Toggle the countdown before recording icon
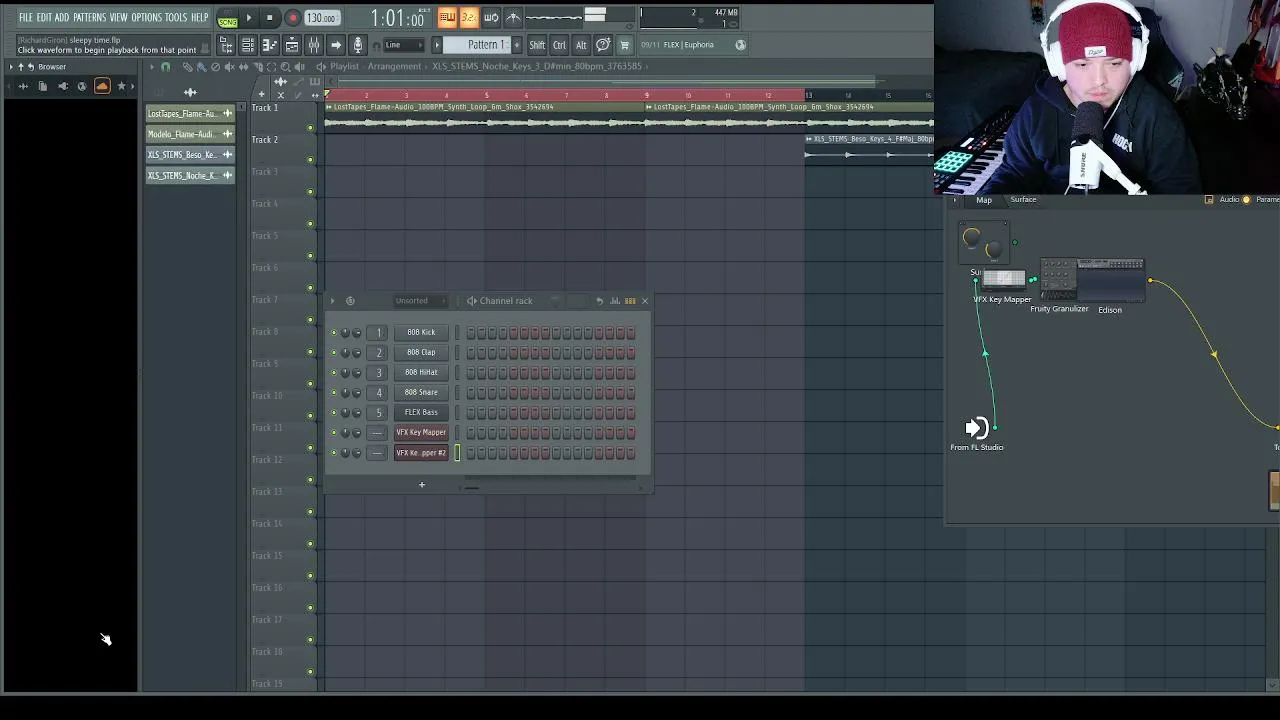This screenshot has width=1280, height=720. pyautogui.click(x=469, y=18)
